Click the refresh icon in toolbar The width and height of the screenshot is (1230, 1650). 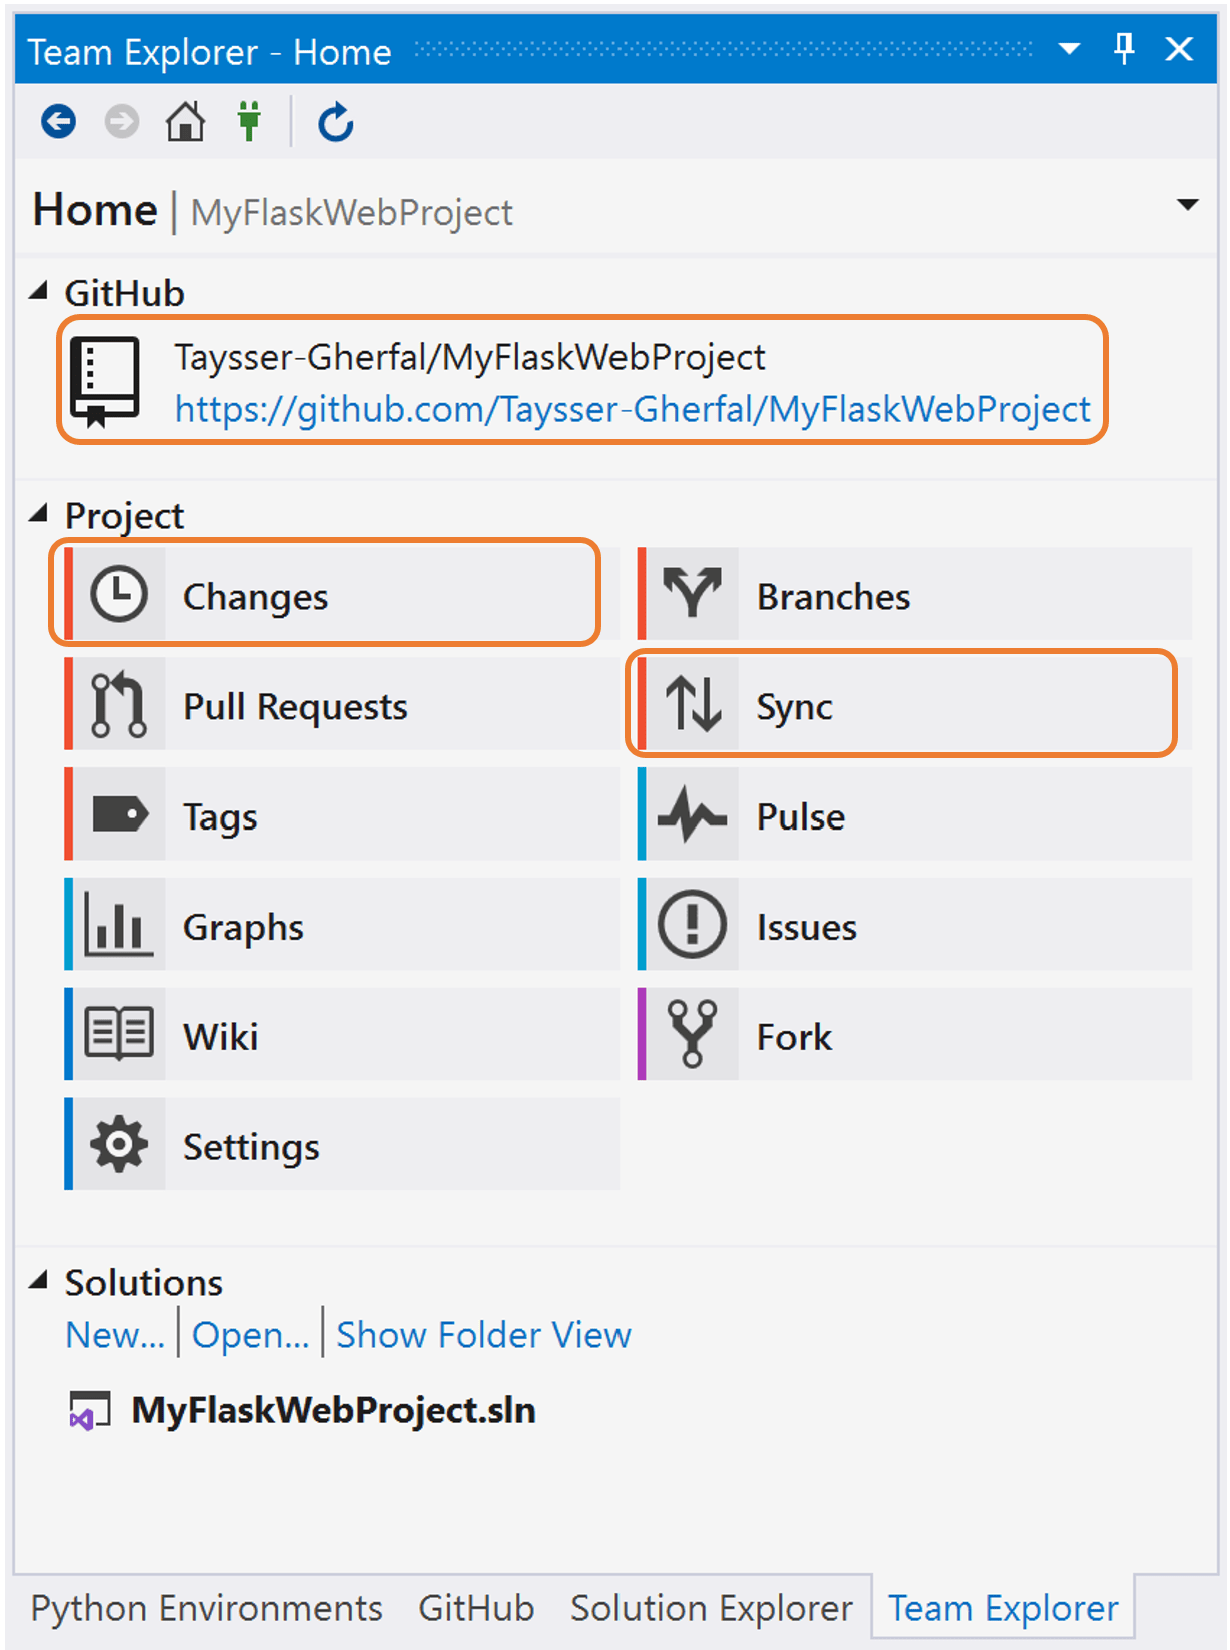click(x=335, y=122)
